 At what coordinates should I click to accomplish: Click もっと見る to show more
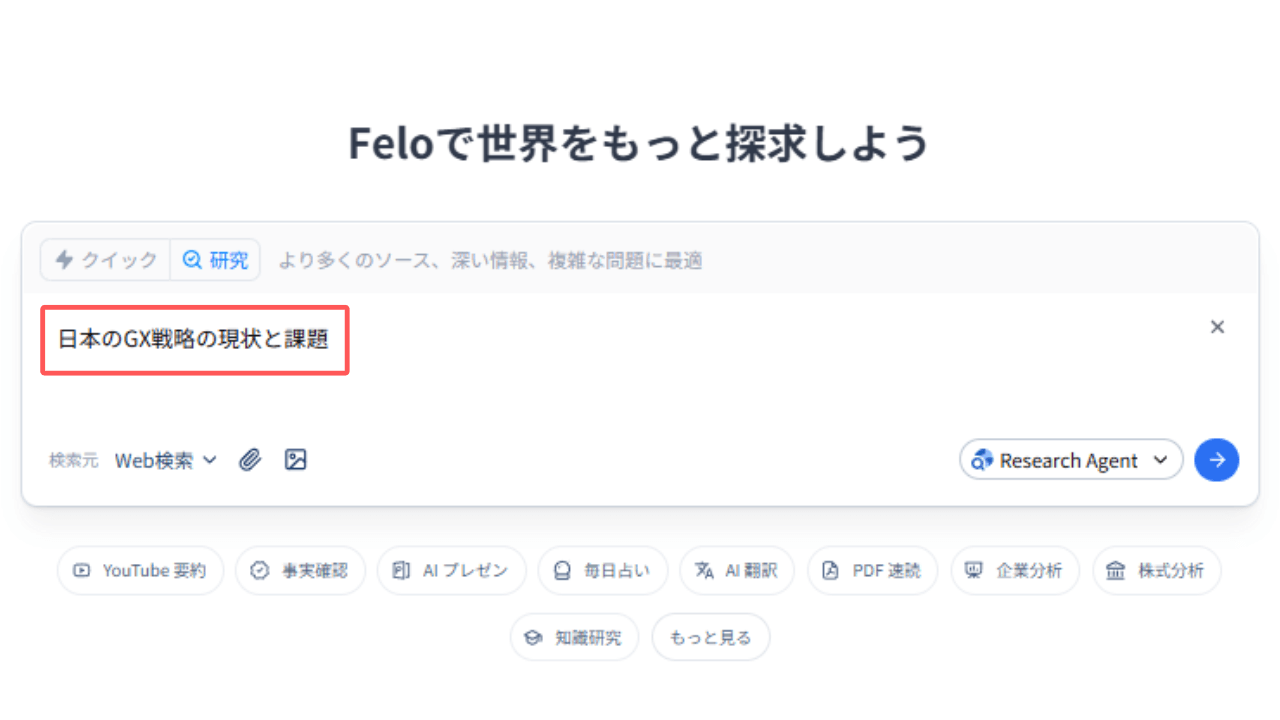coord(711,637)
